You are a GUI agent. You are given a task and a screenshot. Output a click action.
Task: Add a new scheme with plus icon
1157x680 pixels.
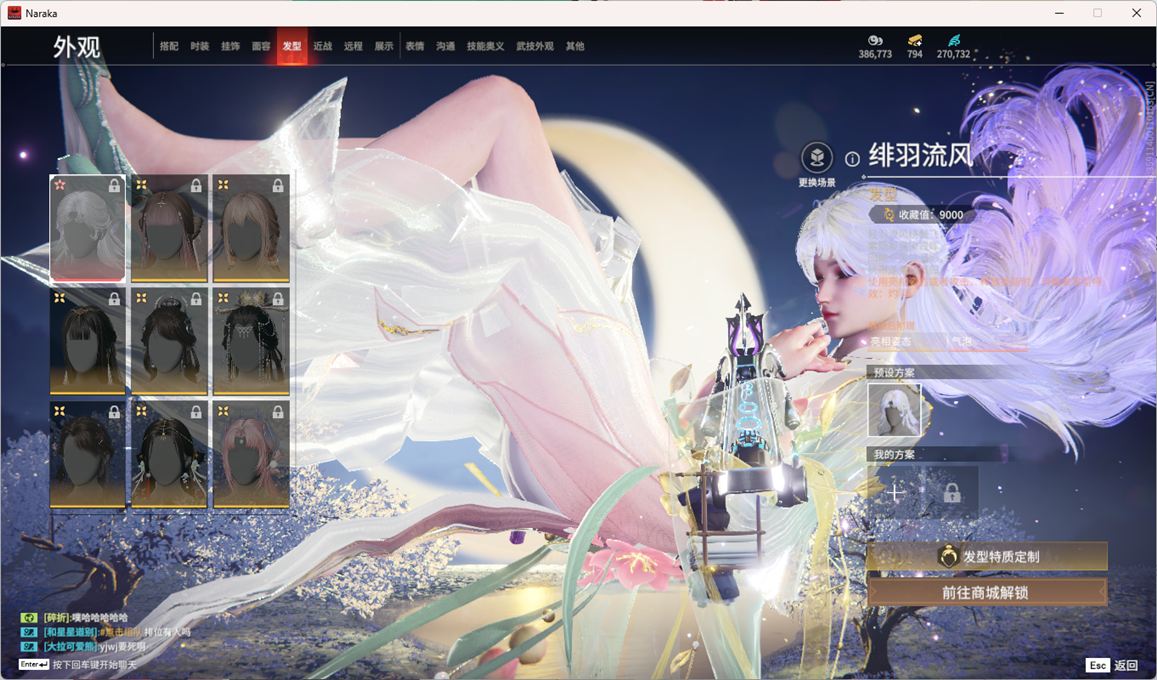(x=895, y=492)
